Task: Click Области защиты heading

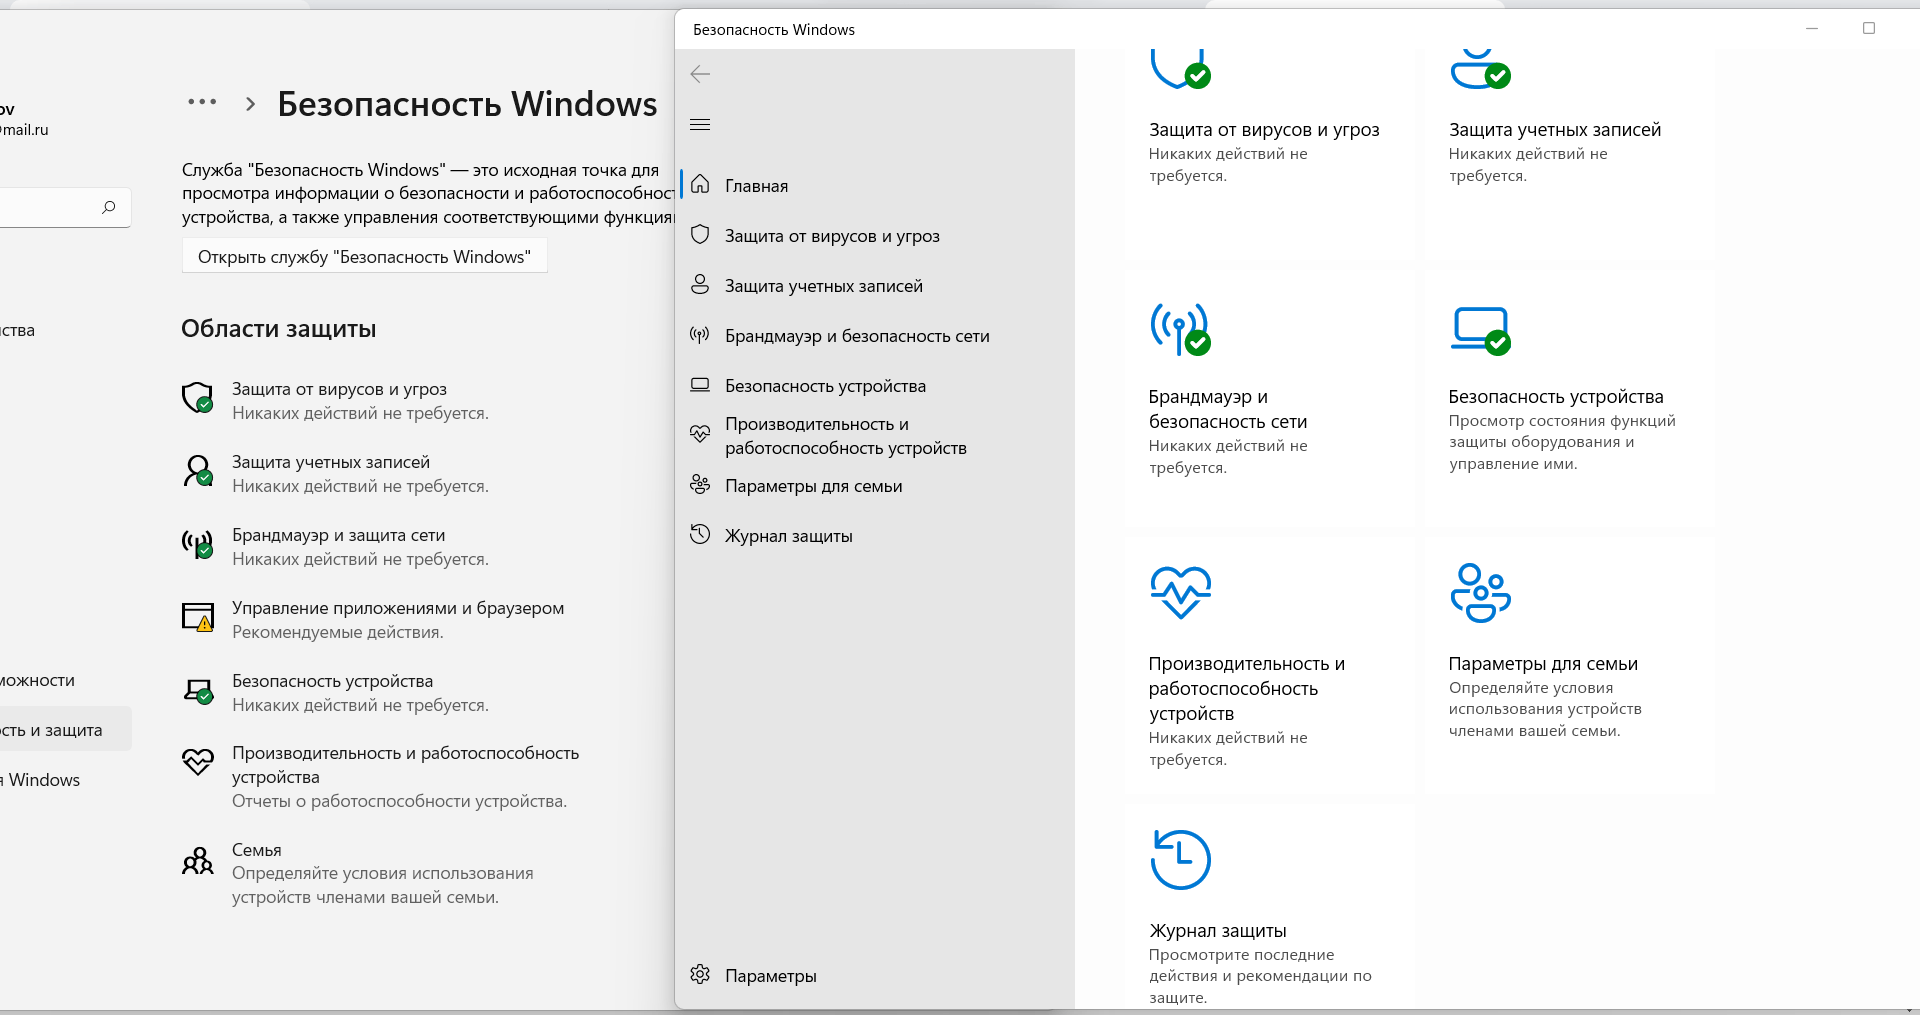Action: (x=279, y=329)
